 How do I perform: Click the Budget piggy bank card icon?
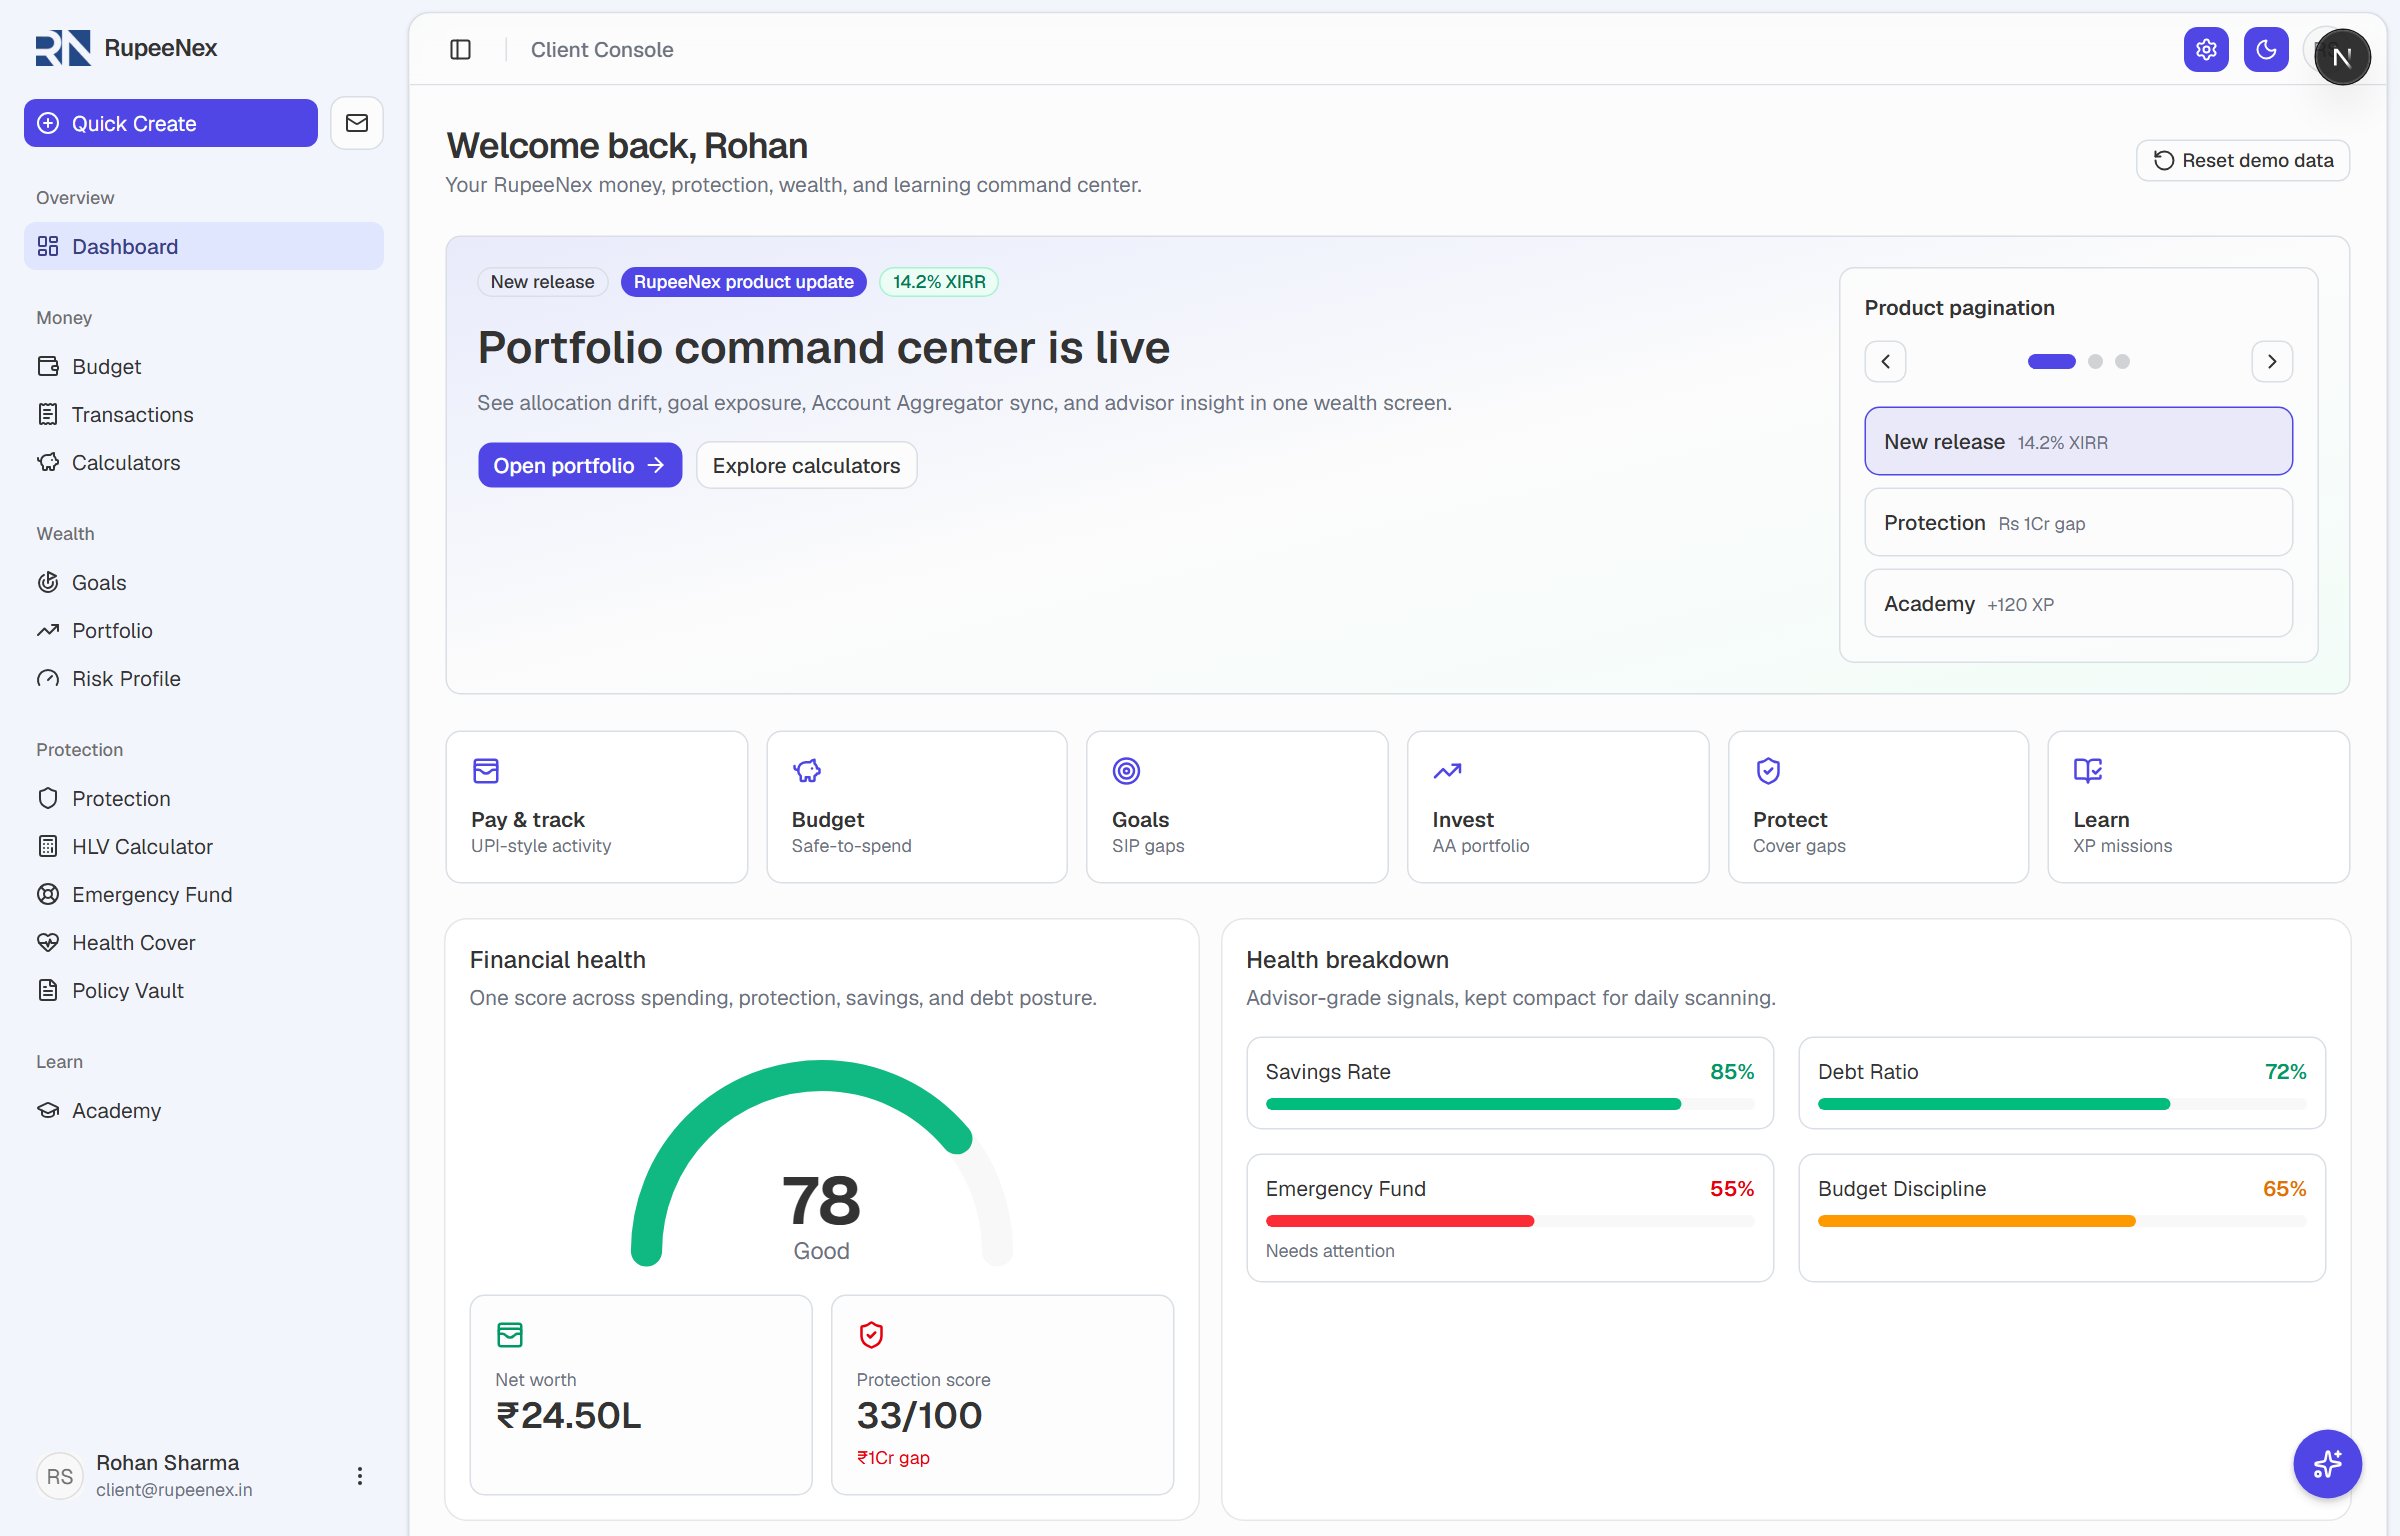[807, 771]
